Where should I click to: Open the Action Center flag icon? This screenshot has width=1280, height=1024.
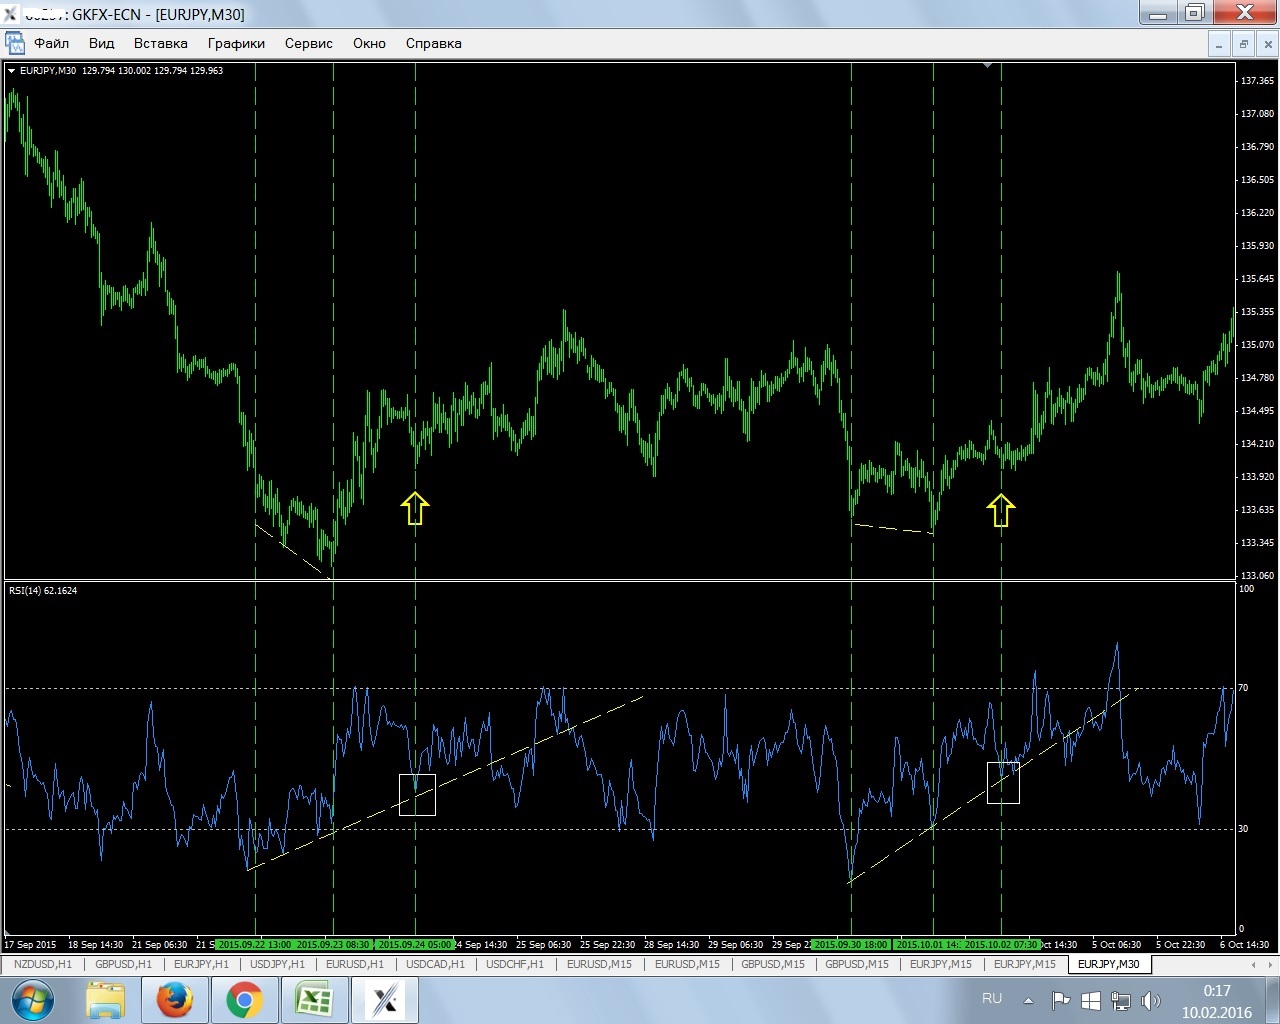pyautogui.click(x=1061, y=1000)
